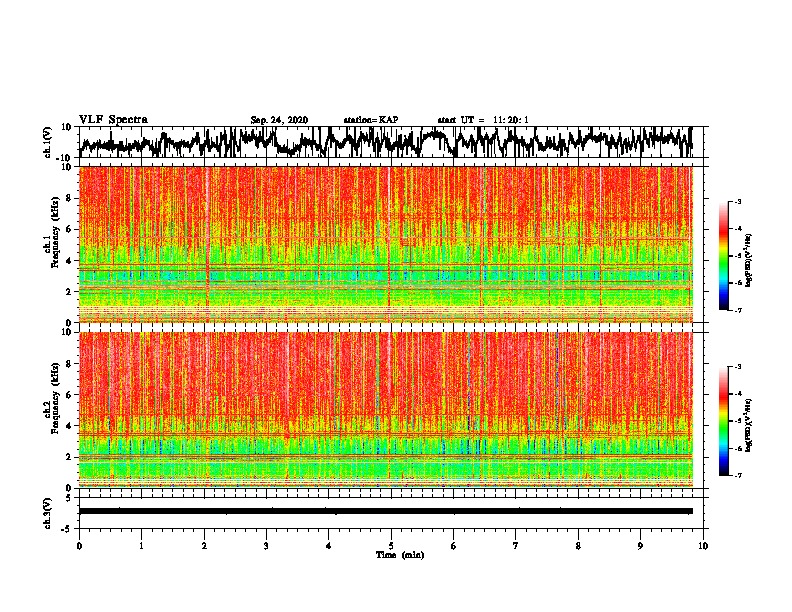The image size is (792, 612).
Task: Click time axis tick label "1"
Action: pos(141,546)
